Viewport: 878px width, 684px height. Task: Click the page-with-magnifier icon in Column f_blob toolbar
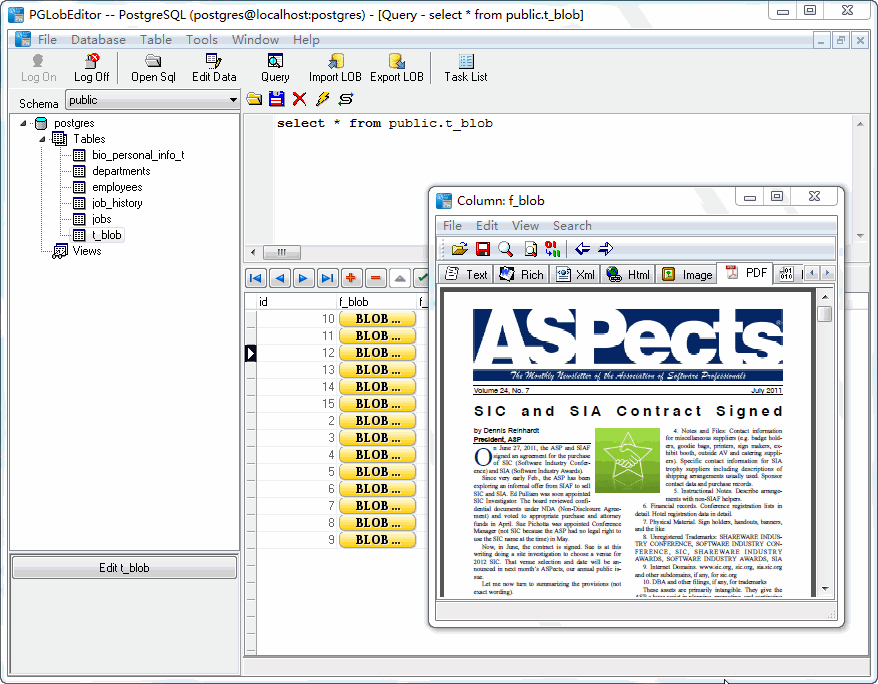pyautogui.click(x=530, y=249)
